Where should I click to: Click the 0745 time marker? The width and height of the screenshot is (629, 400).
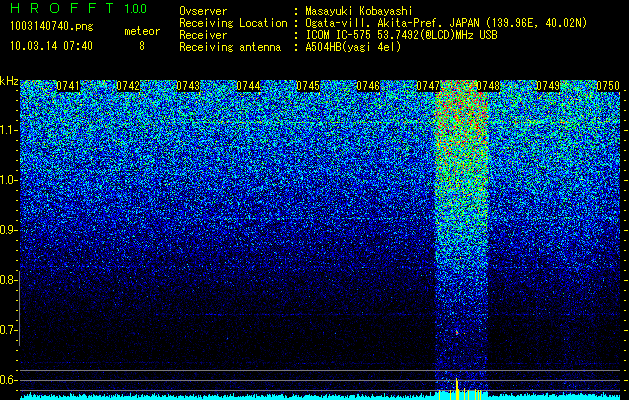[308, 86]
